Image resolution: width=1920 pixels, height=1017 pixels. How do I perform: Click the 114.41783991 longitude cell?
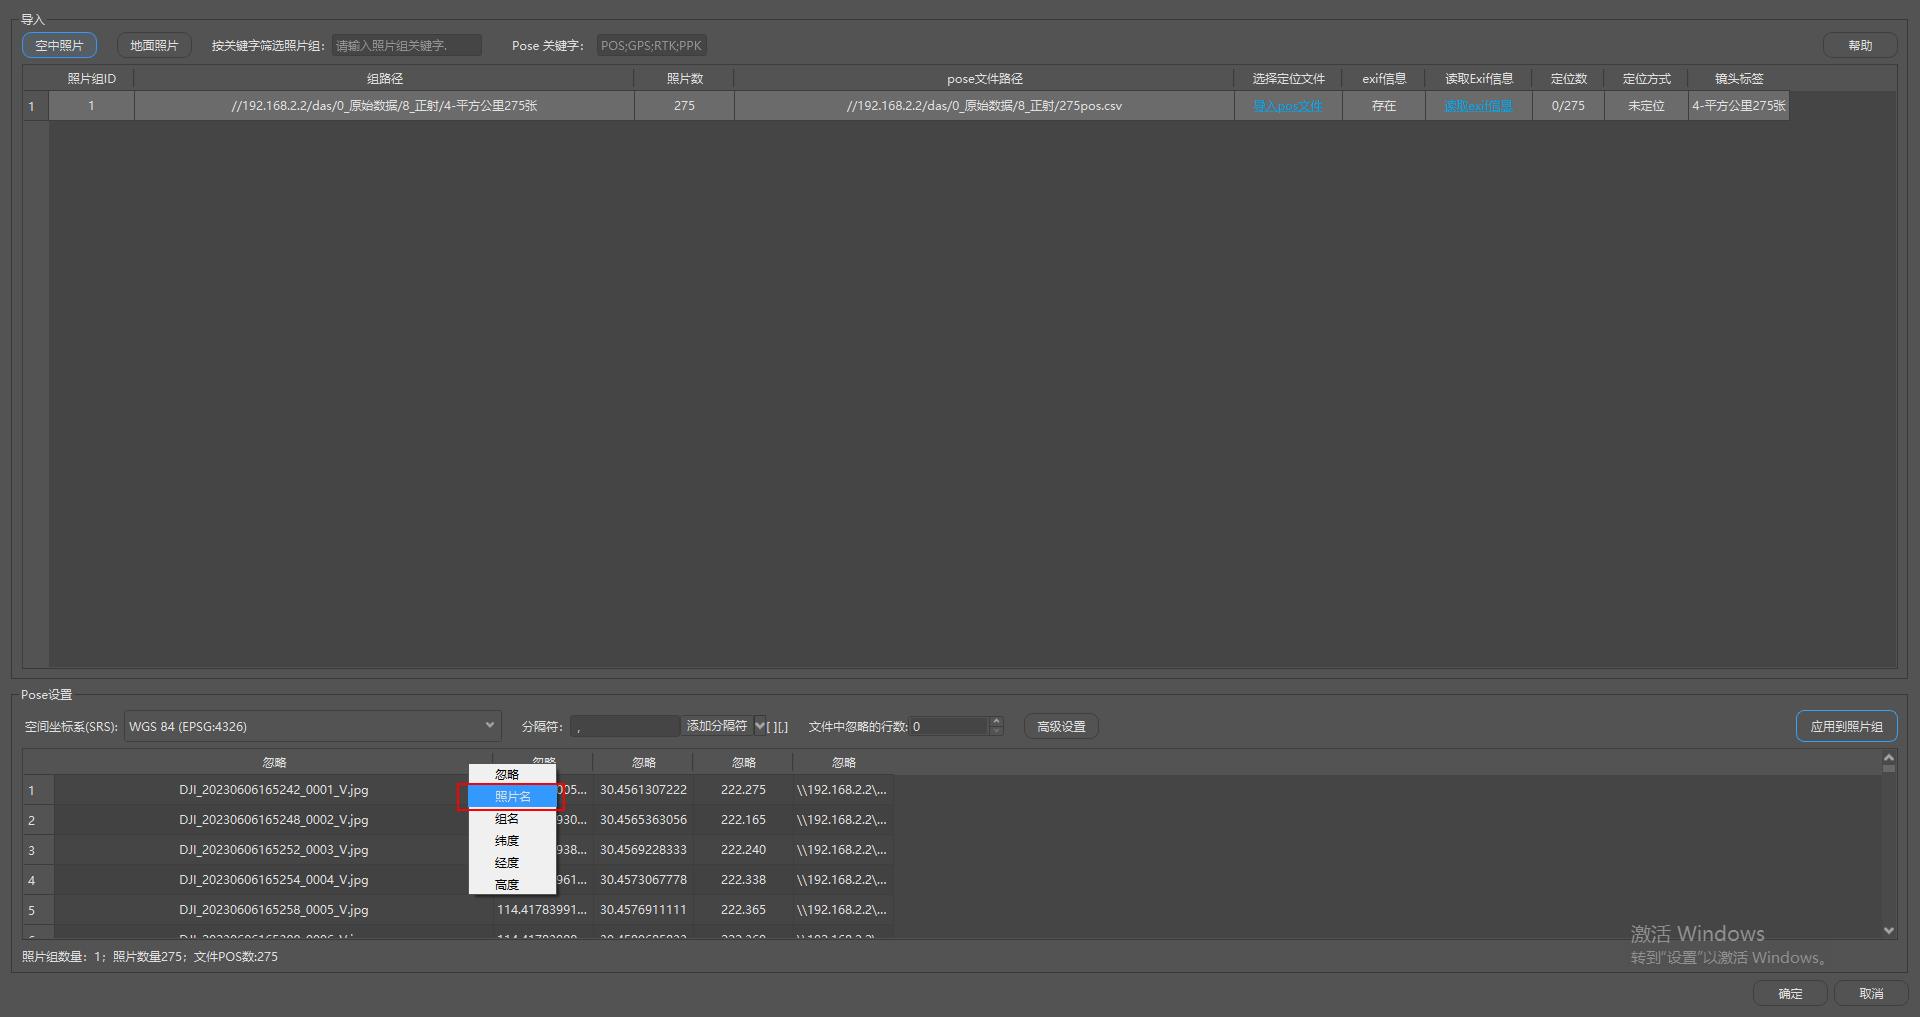[543, 910]
